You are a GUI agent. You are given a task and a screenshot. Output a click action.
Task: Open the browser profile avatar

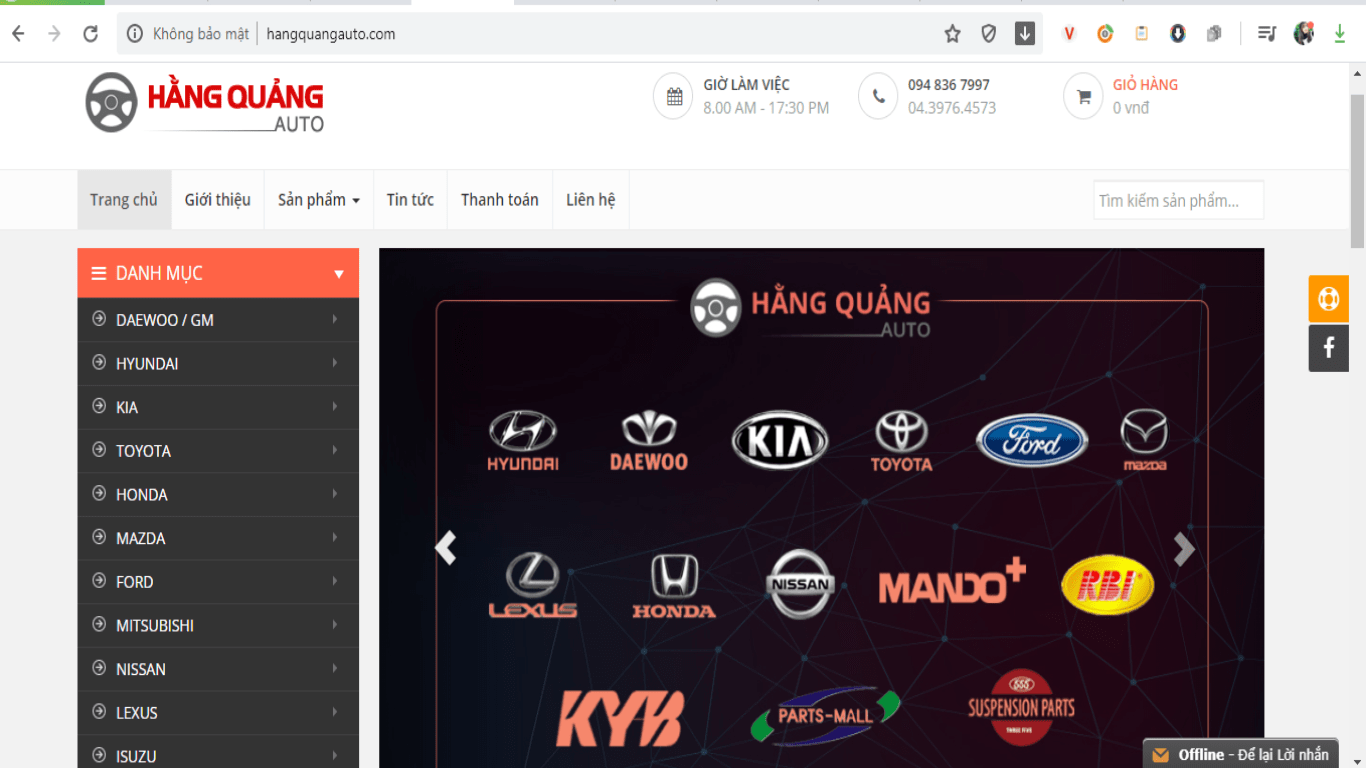pyautogui.click(x=1304, y=34)
